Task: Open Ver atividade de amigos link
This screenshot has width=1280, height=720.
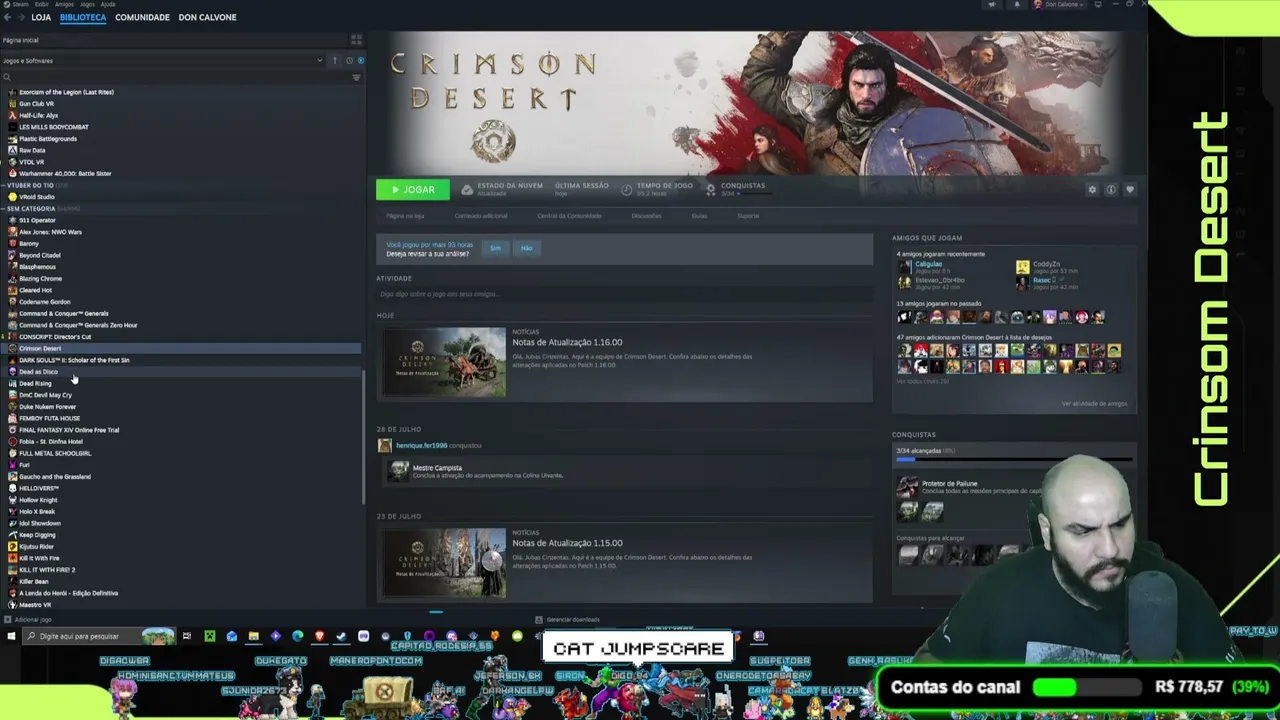Action: pos(1094,404)
